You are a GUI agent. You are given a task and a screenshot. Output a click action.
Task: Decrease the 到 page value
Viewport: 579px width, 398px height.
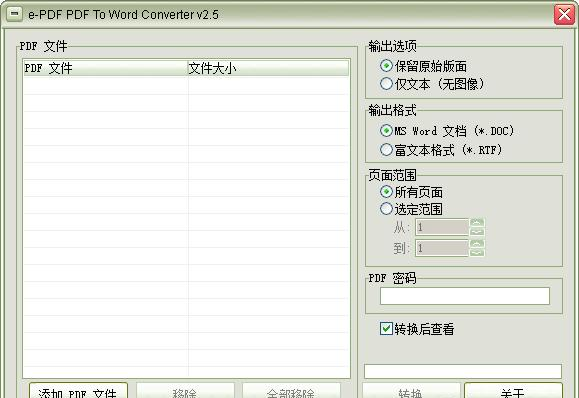click(477, 253)
